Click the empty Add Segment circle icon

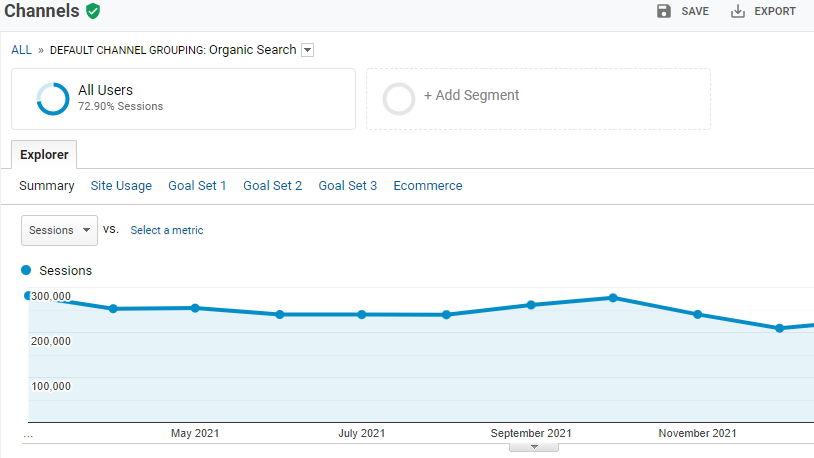pos(399,98)
